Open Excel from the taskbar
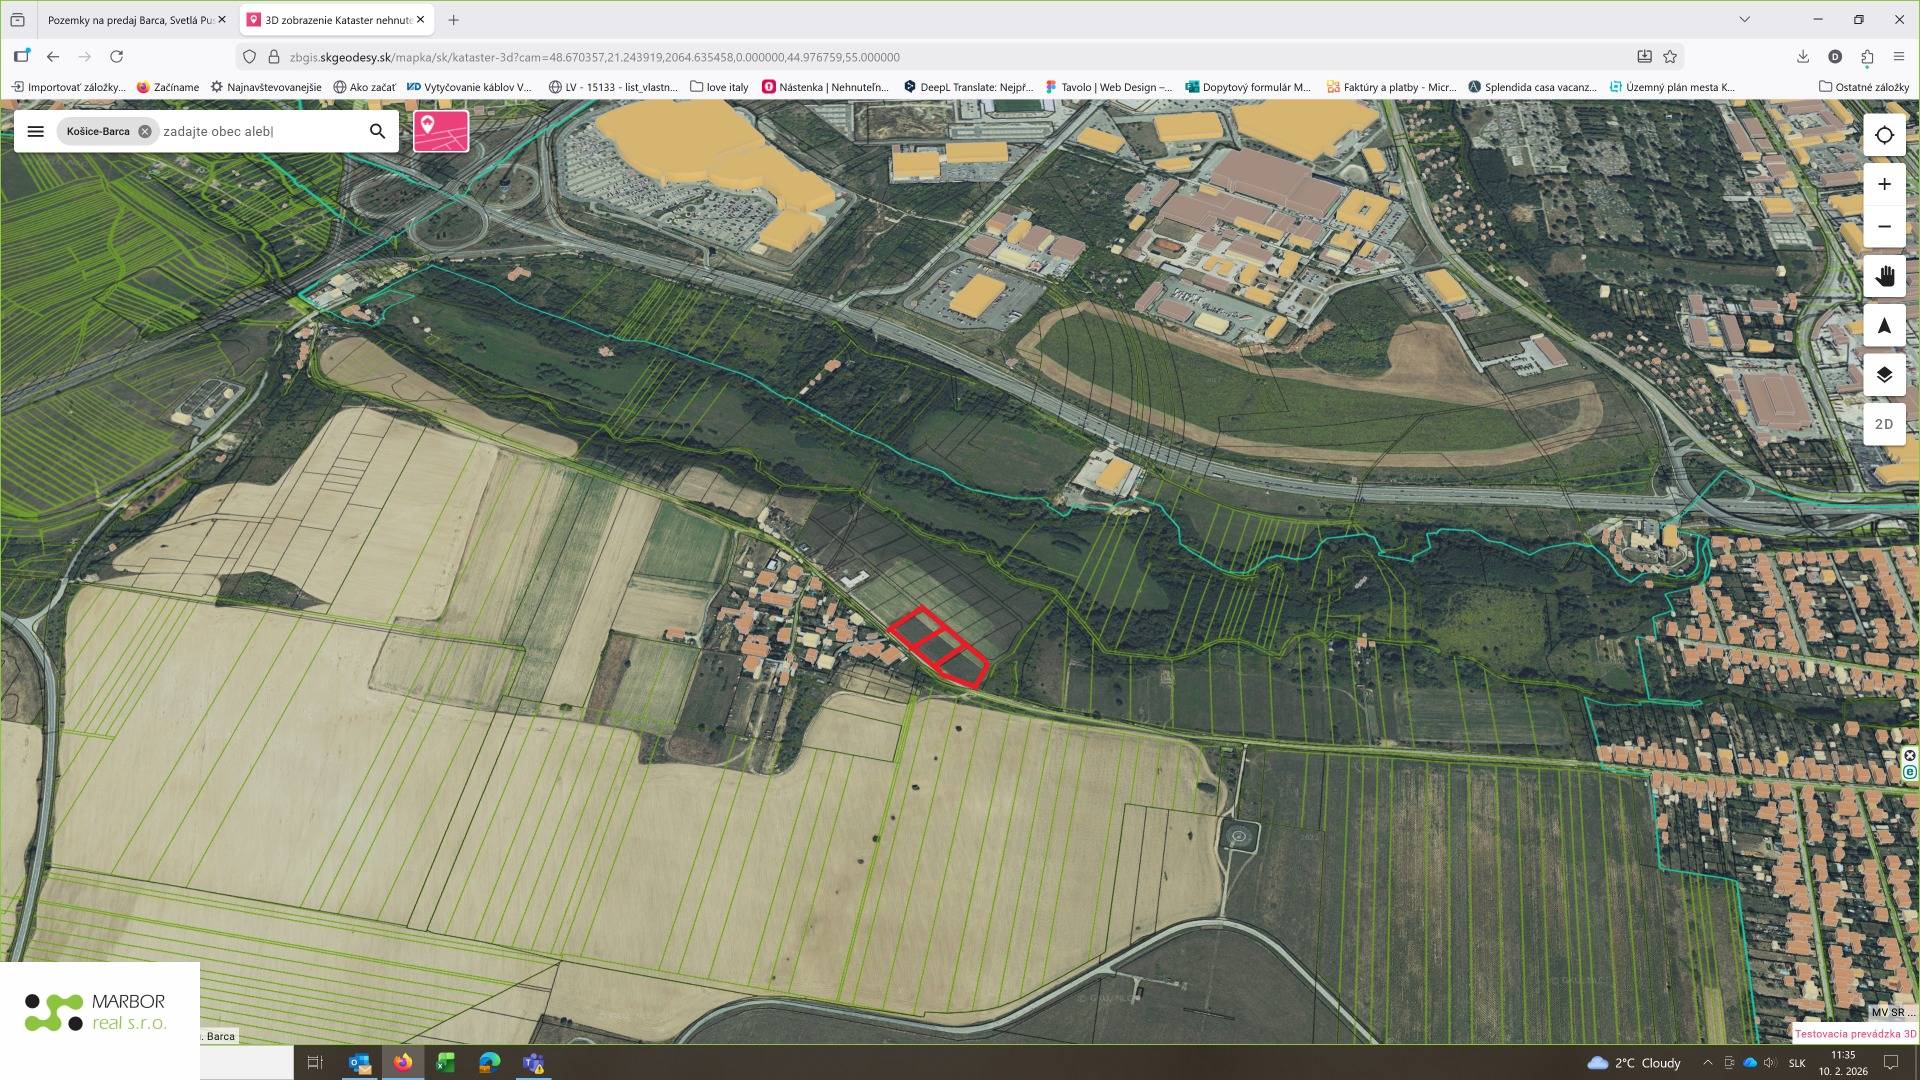Image resolution: width=1920 pixels, height=1080 pixels. point(446,1062)
